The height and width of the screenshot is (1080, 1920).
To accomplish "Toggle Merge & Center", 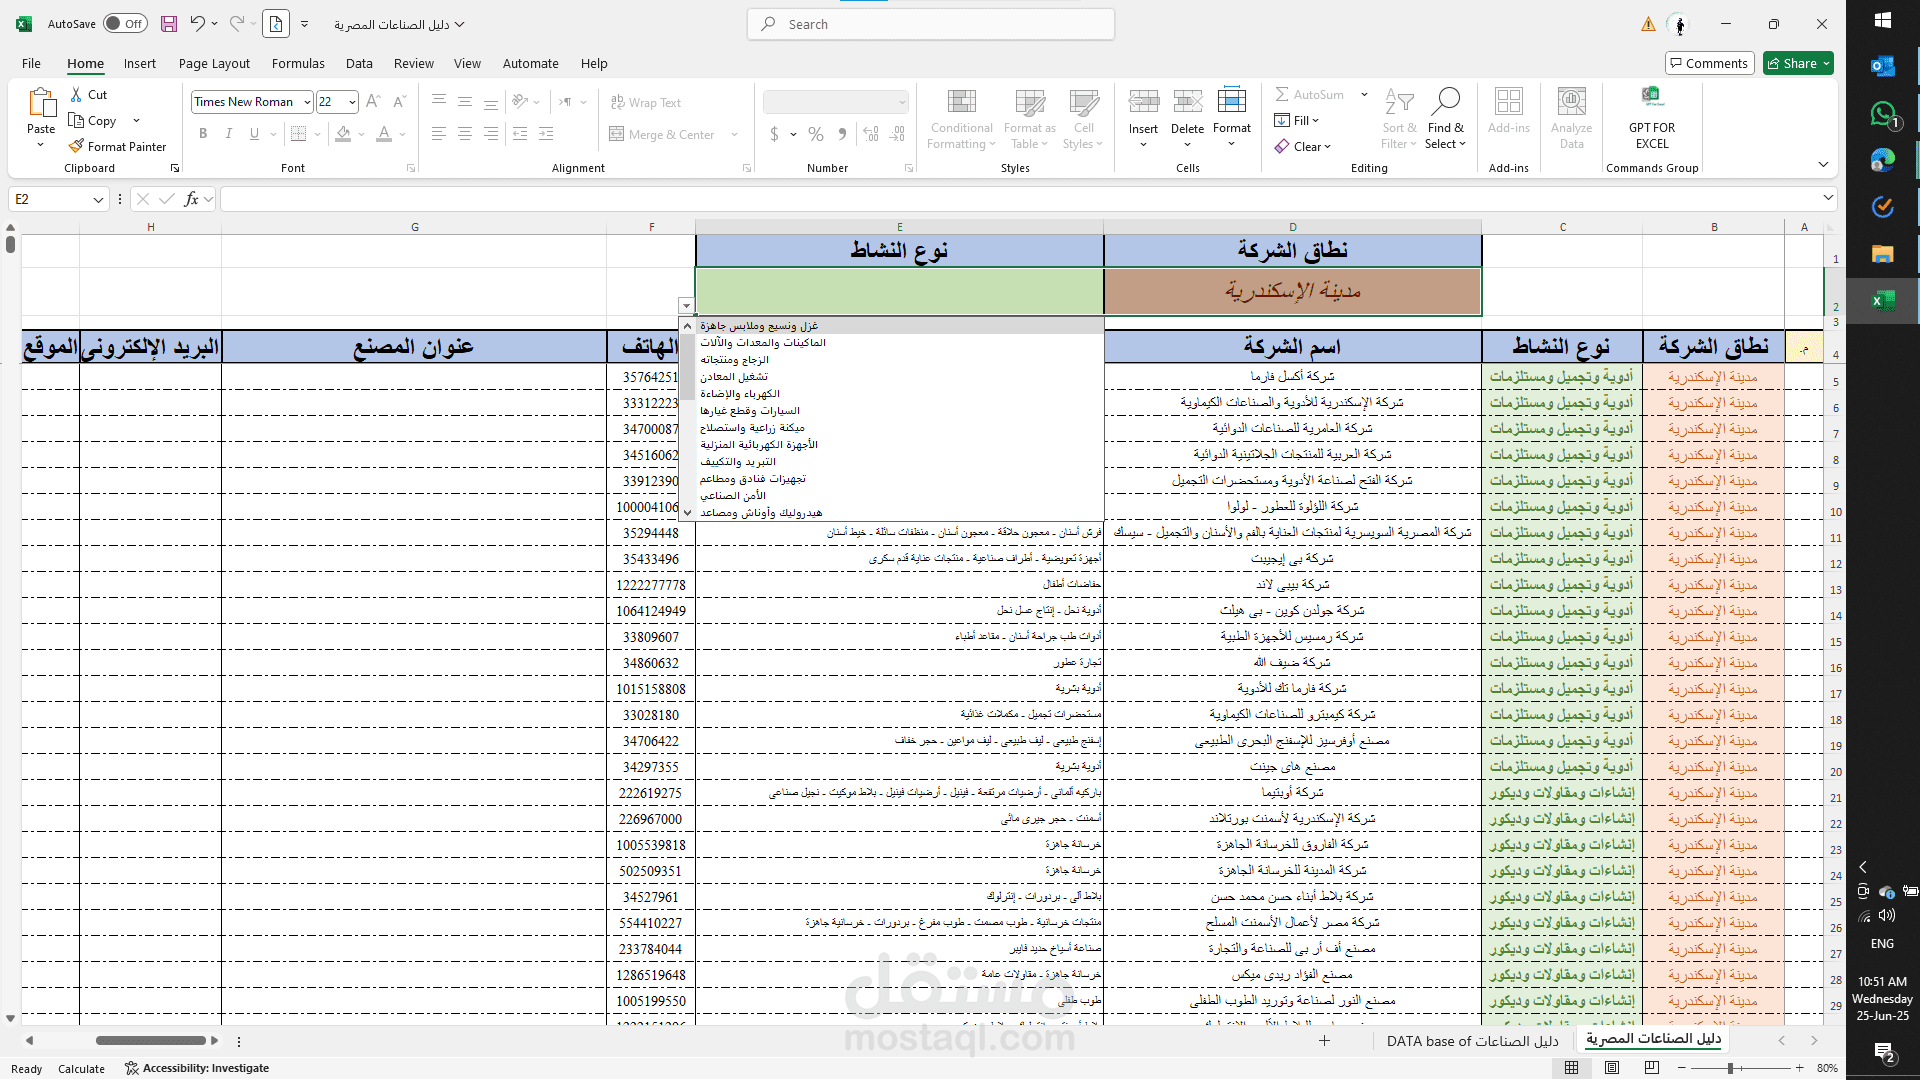I will [x=664, y=134].
